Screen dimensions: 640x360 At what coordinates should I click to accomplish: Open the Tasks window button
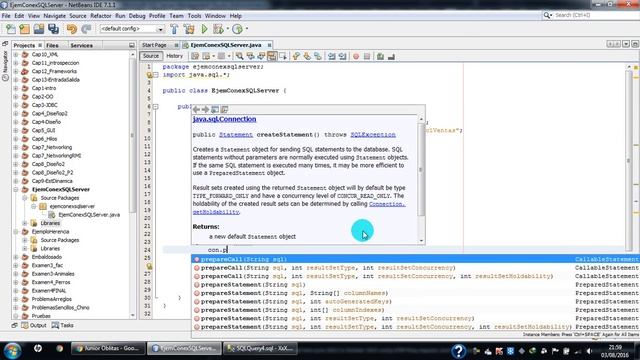tap(62, 325)
